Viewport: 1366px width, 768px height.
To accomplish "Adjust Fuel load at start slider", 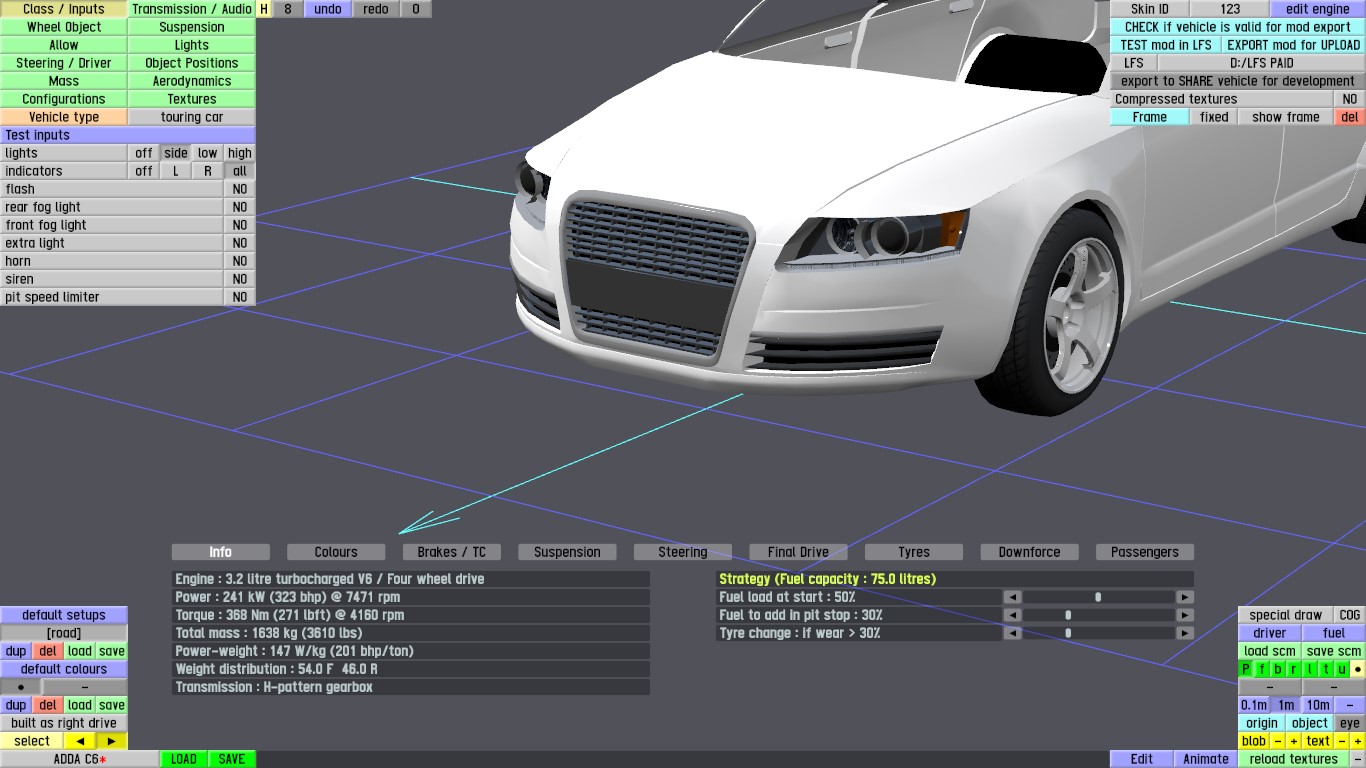I will click(1098, 597).
